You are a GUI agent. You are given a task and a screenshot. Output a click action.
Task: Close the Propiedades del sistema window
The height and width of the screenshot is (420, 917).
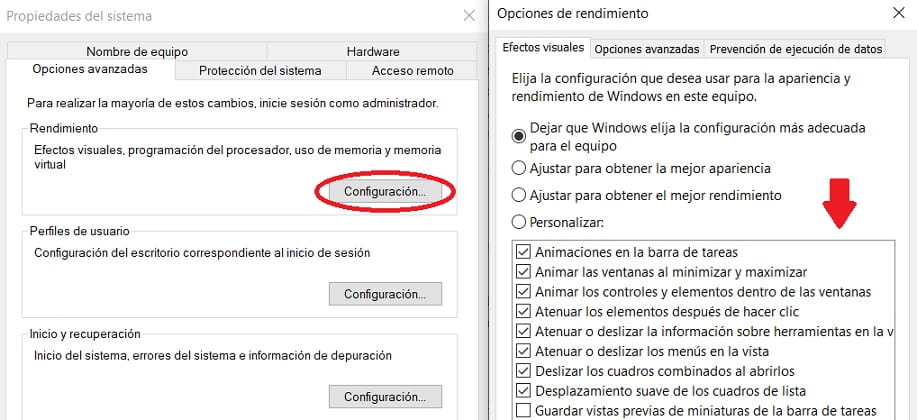pyautogui.click(x=469, y=15)
